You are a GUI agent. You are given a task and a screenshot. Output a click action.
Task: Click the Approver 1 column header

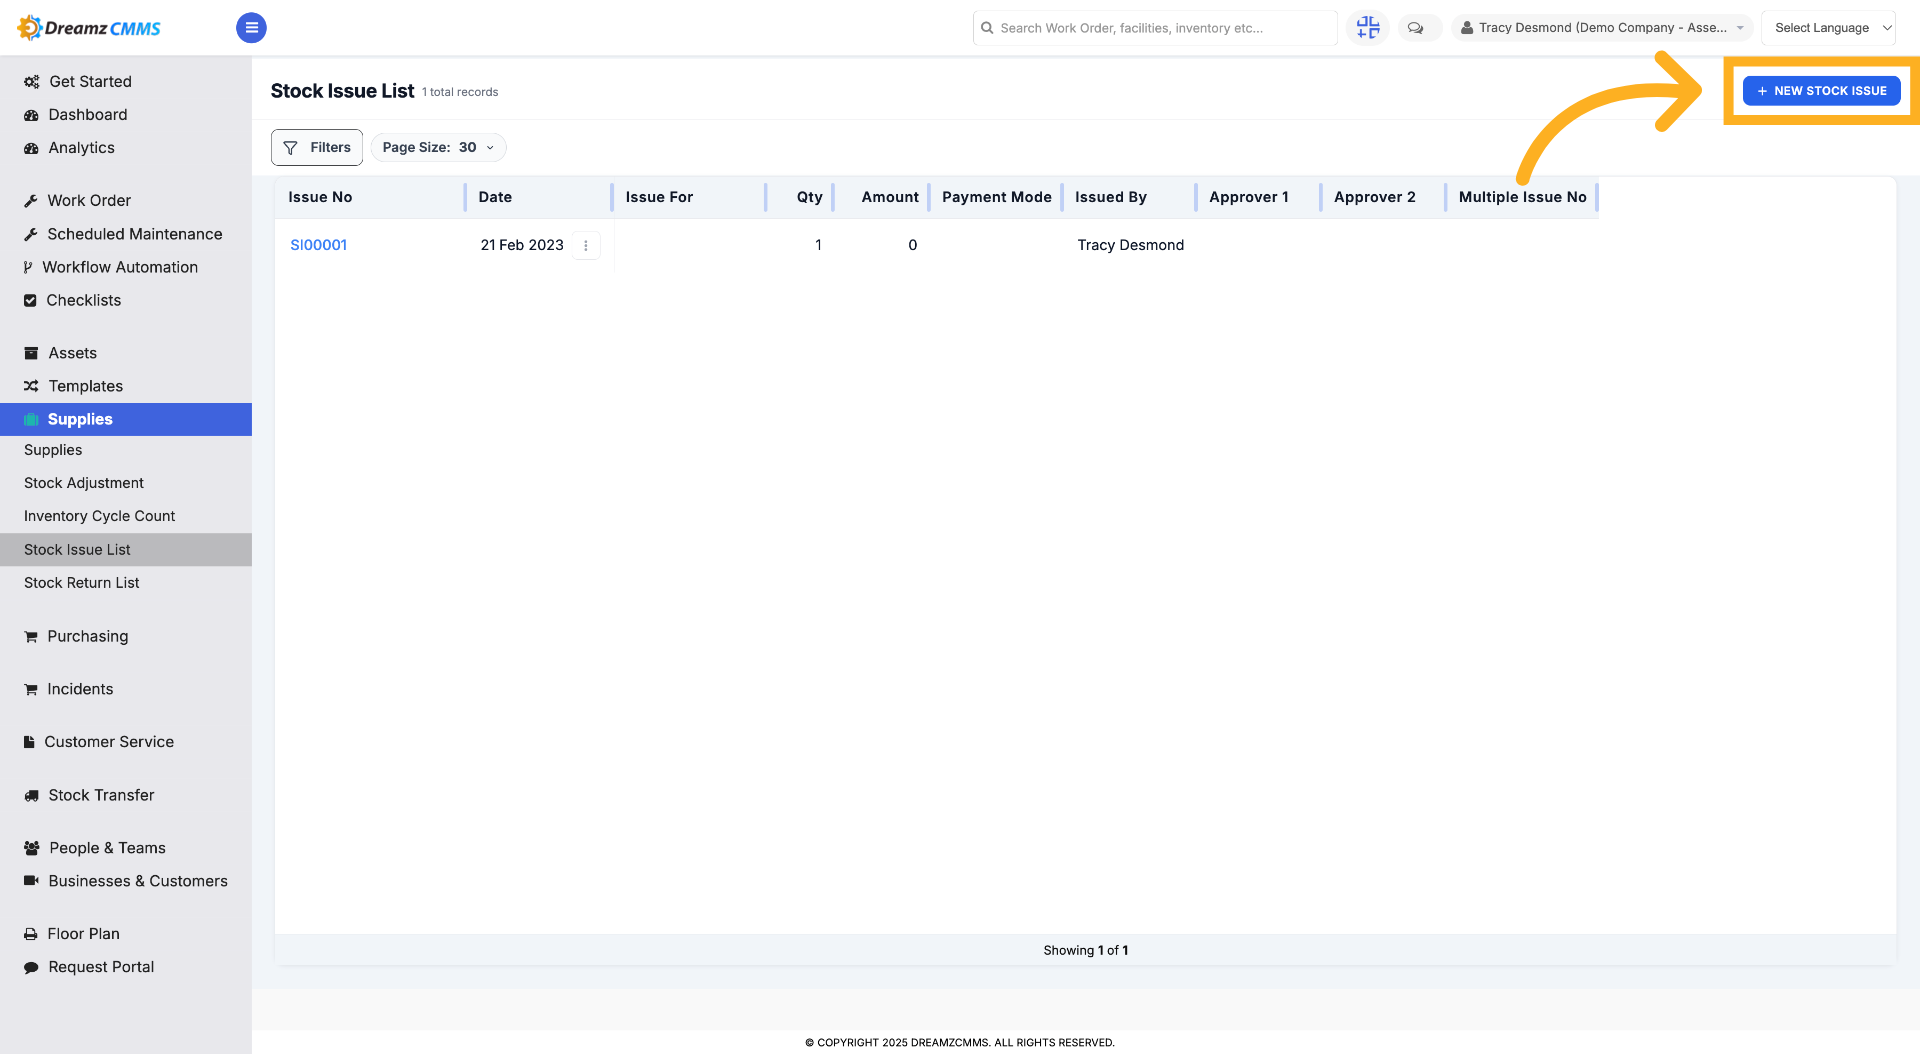(1249, 197)
